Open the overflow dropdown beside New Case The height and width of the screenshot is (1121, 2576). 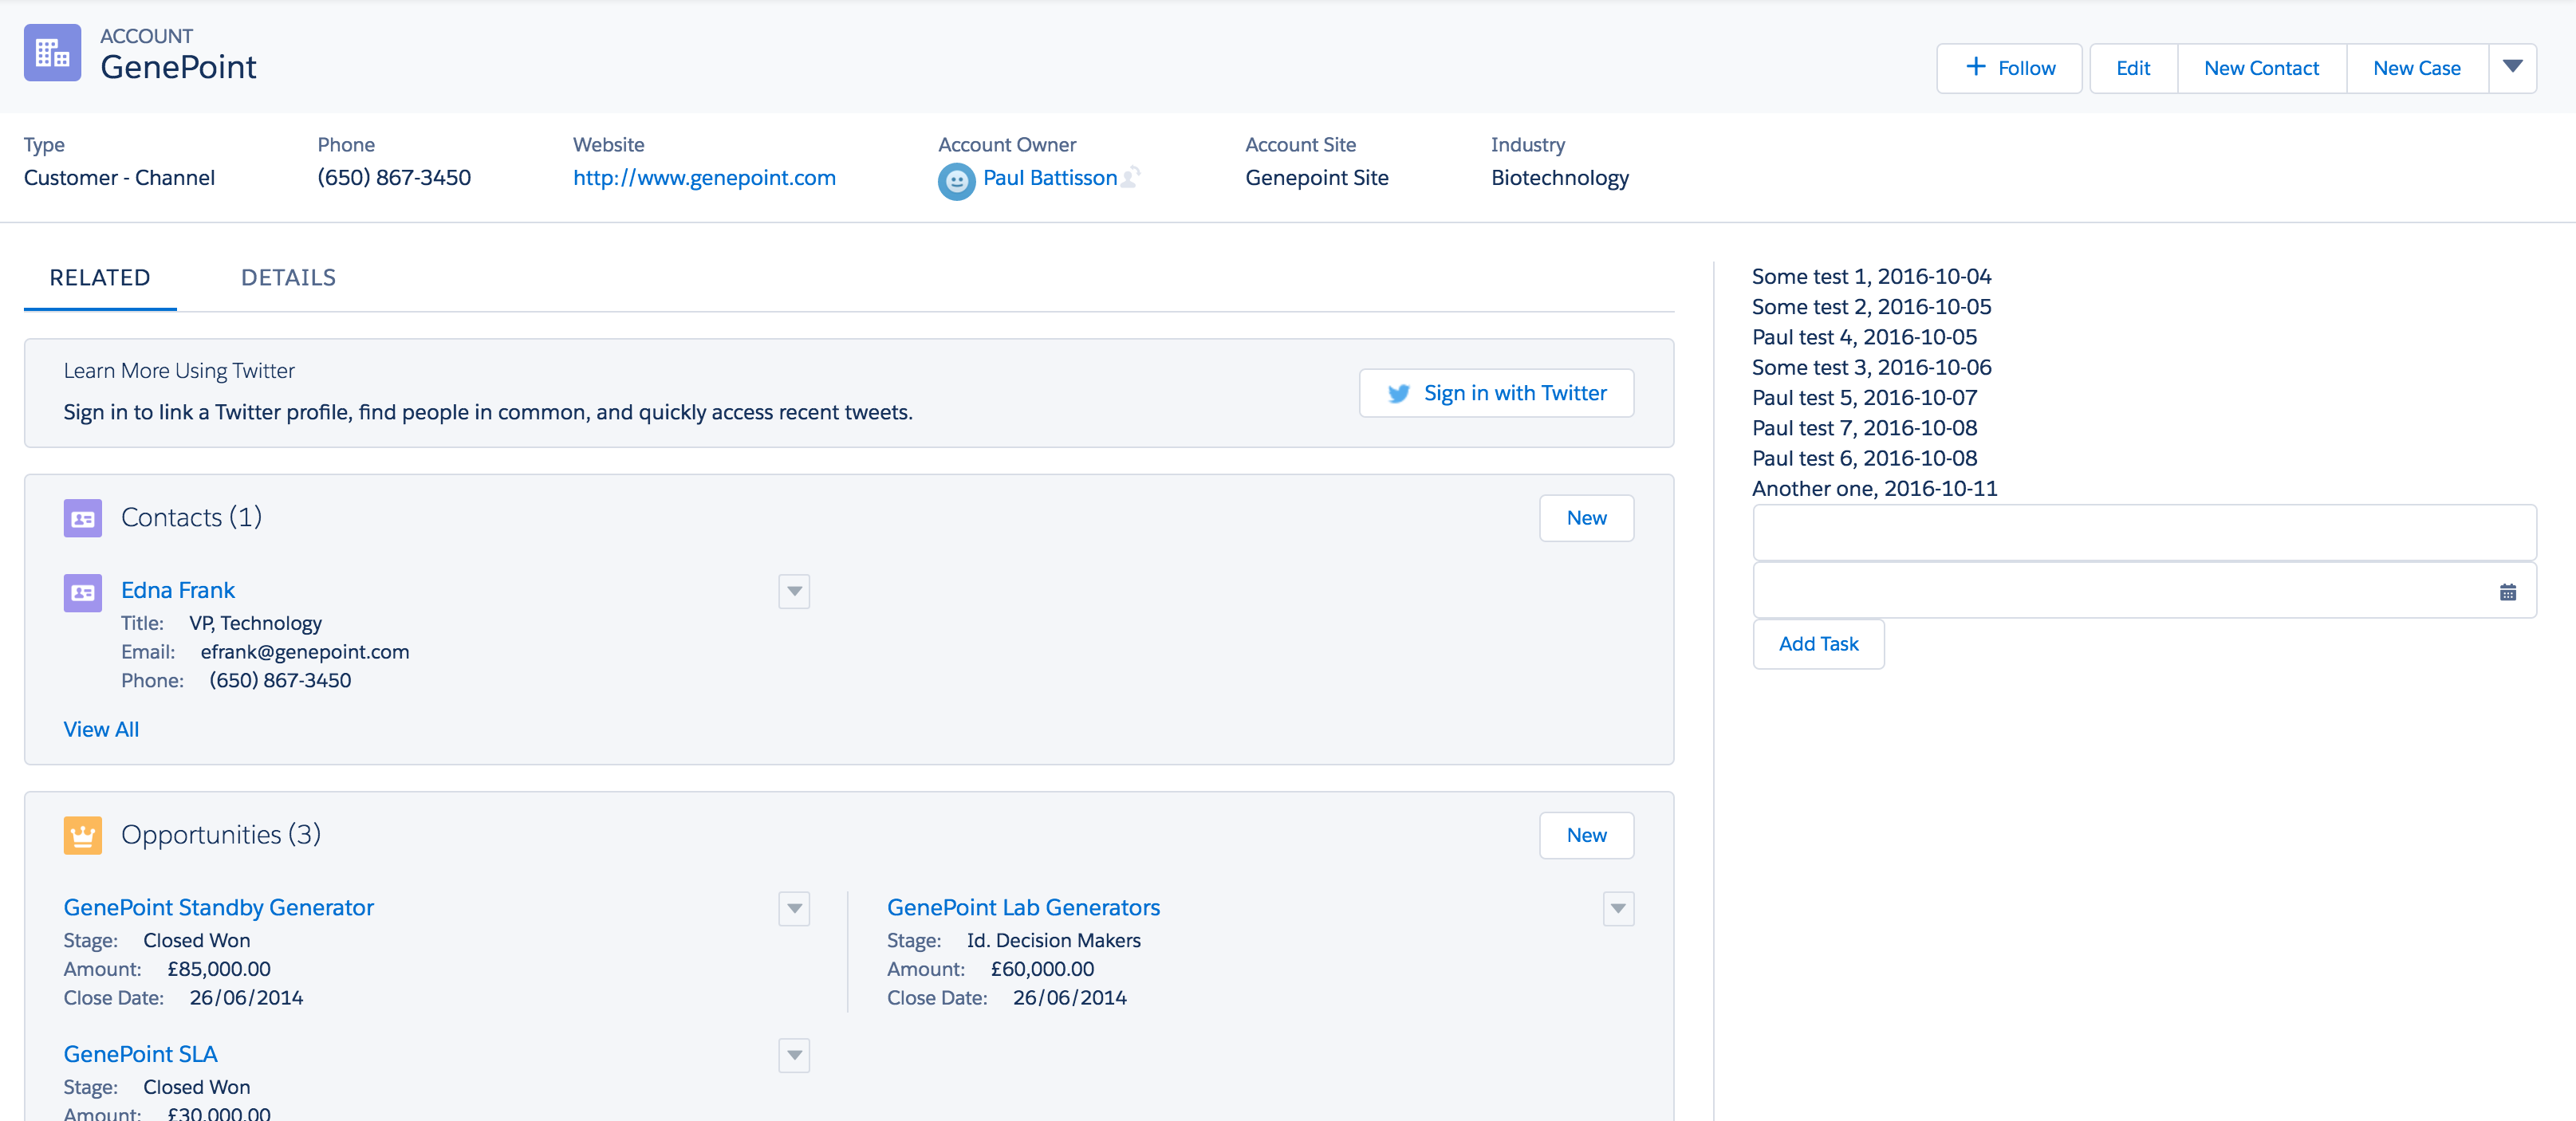pyautogui.click(x=2513, y=67)
